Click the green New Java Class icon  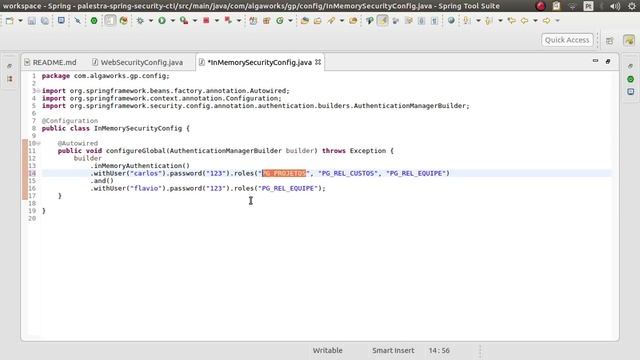click(x=280, y=20)
